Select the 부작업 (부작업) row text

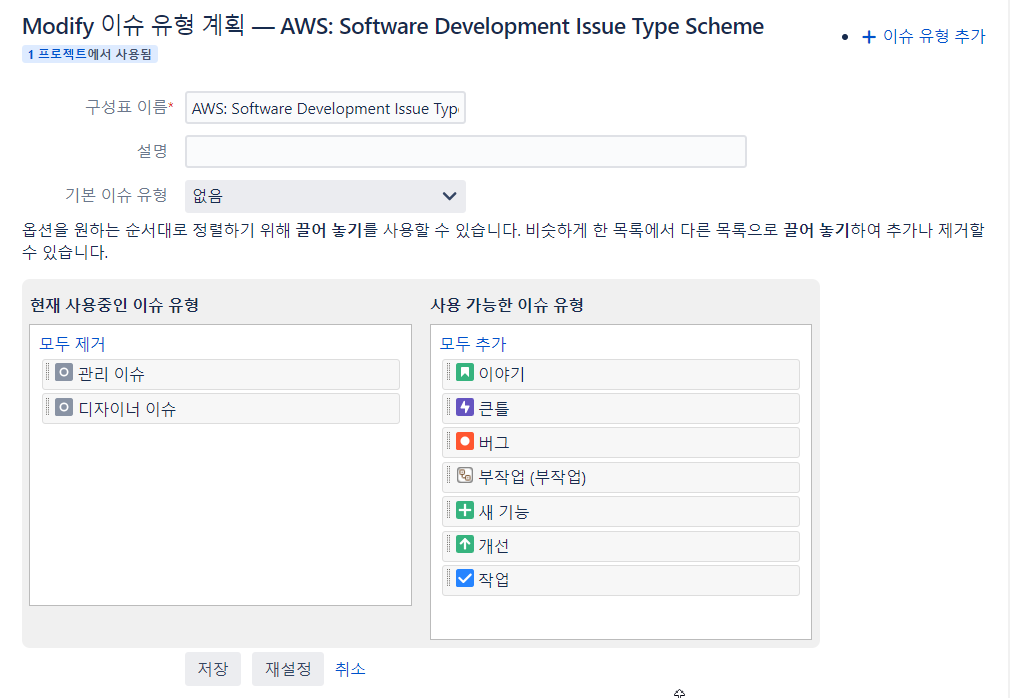[x=533, y=477]
